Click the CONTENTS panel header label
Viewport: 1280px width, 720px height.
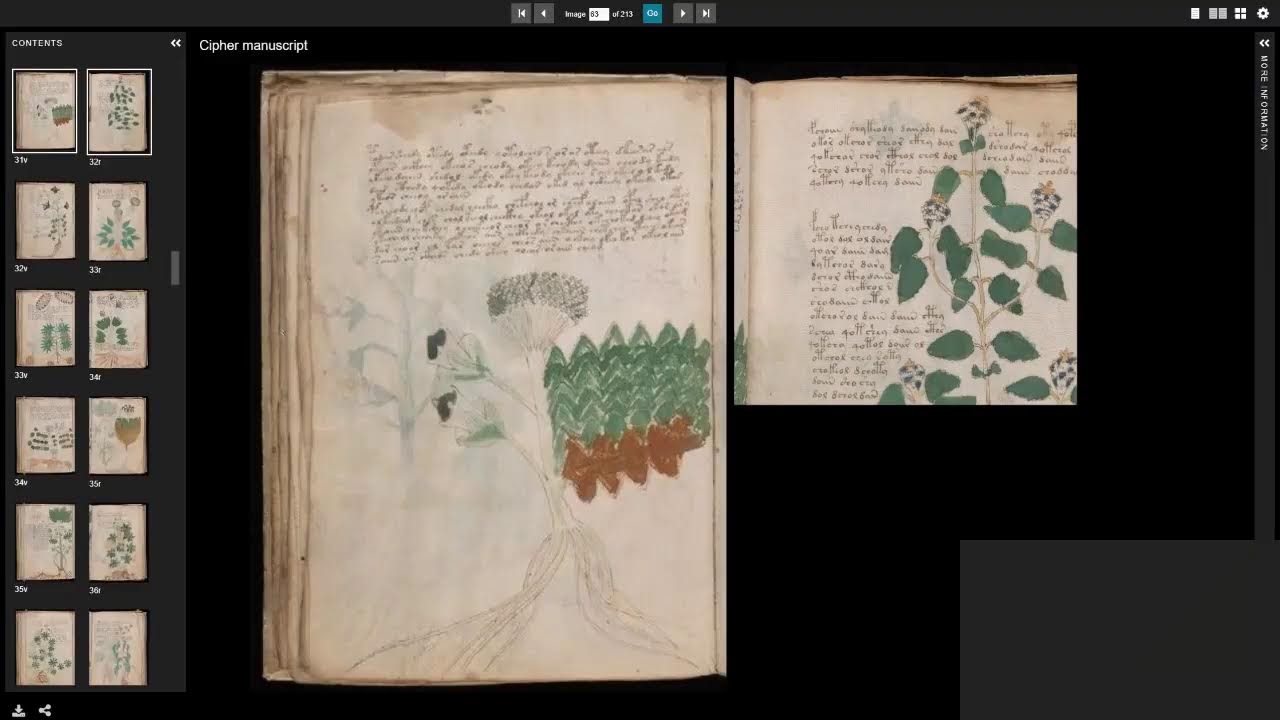click(37, 43)
